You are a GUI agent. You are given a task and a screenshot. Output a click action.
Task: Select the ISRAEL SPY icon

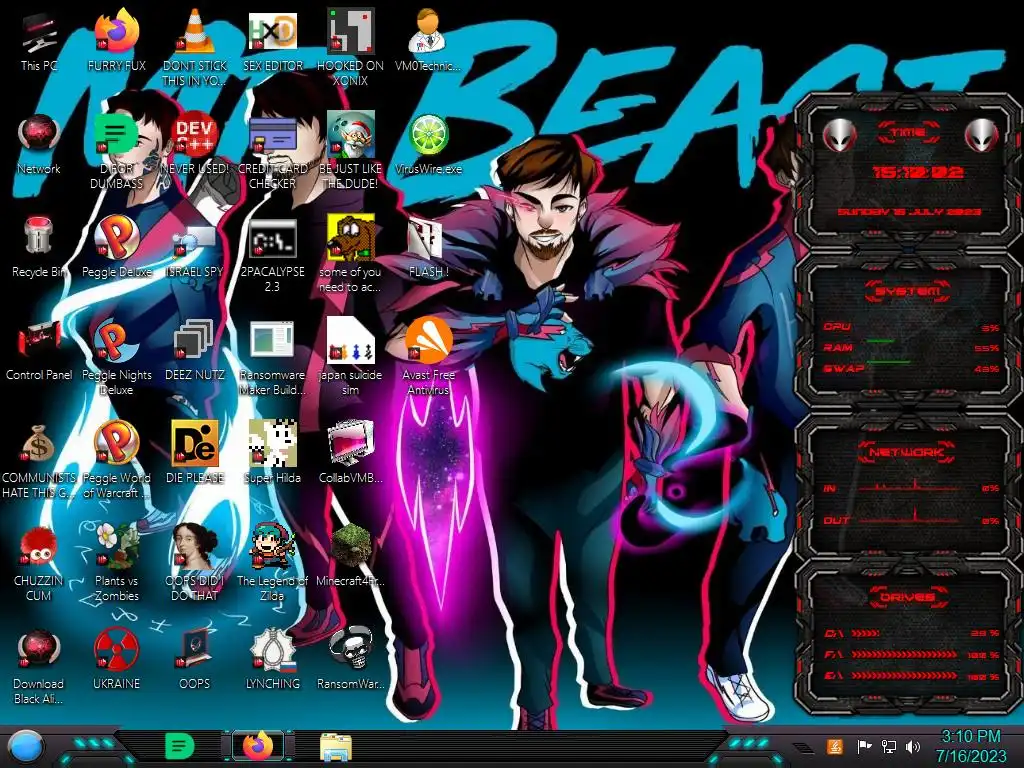(x=194, y=242)
